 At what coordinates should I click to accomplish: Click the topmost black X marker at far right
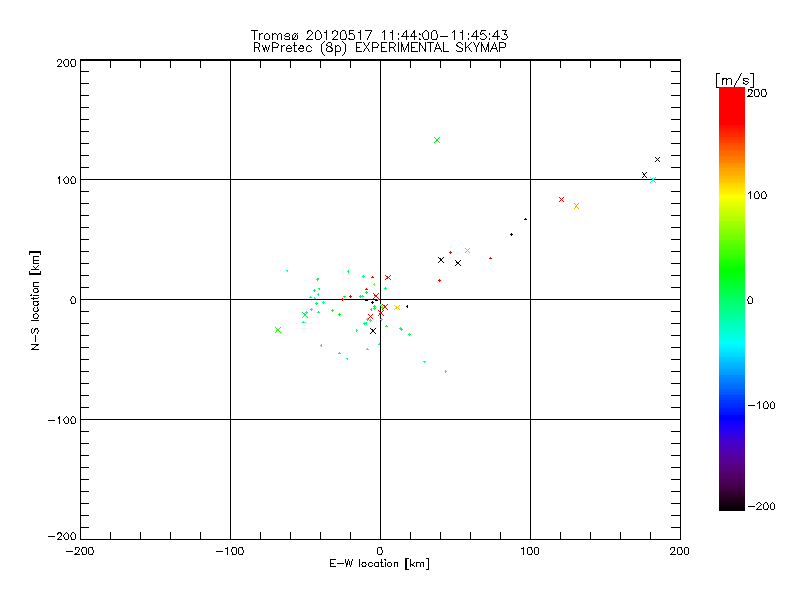click(657, 159)
